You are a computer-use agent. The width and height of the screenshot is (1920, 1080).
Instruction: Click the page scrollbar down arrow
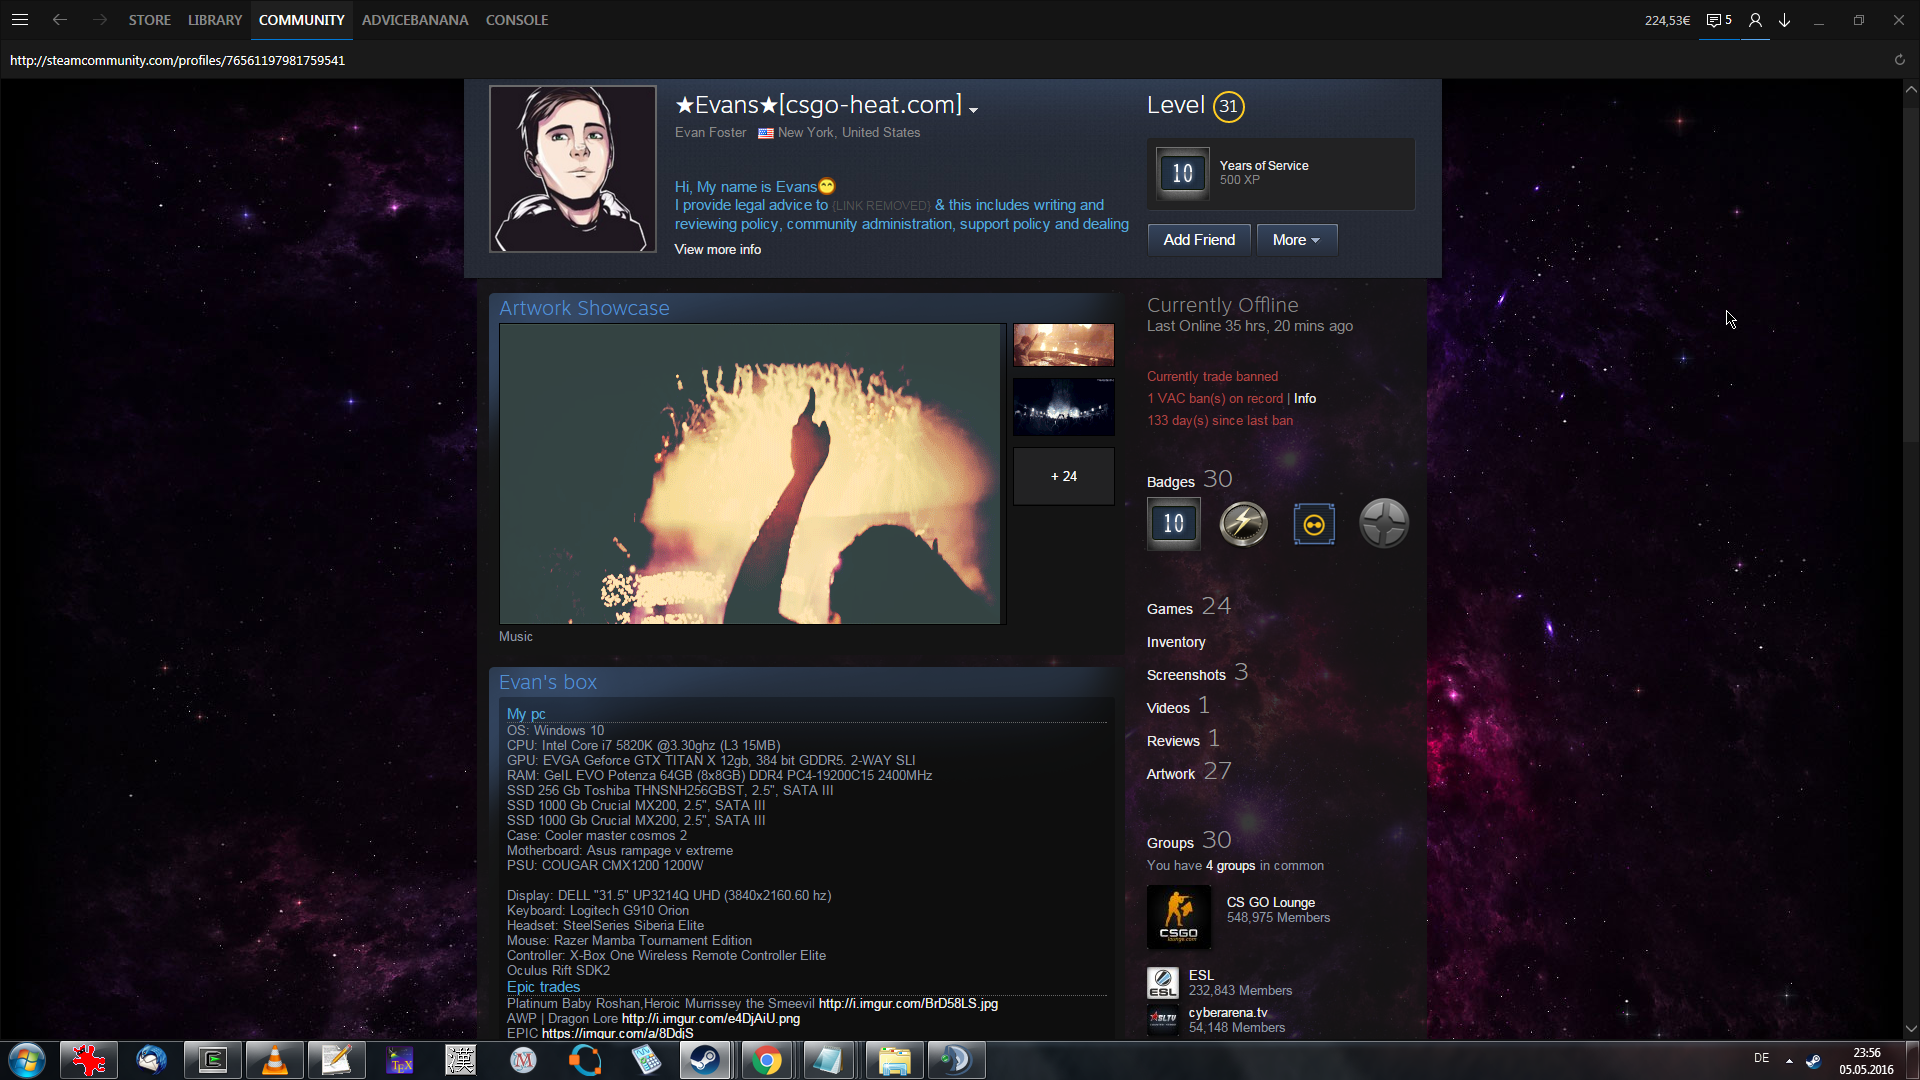(x=1911, y=1028)
